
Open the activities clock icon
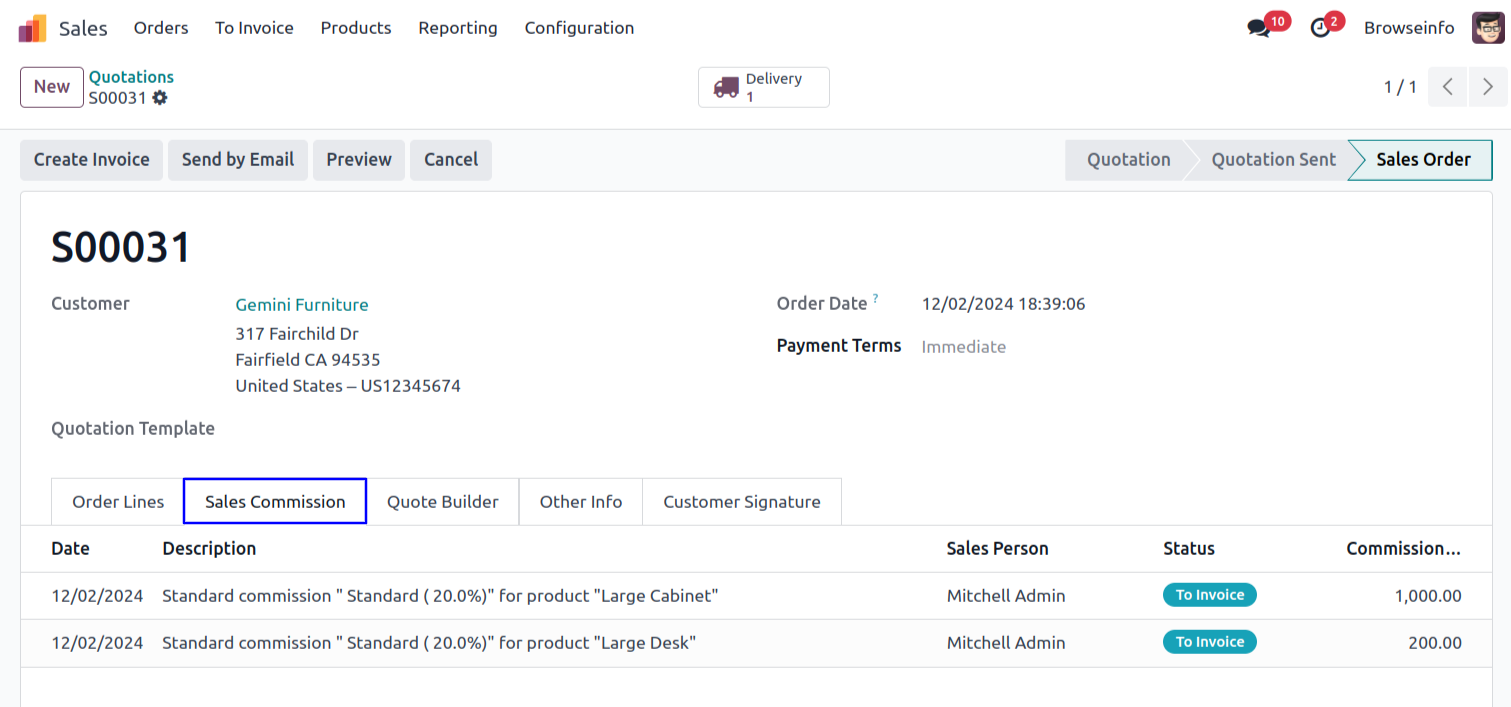coord(1321,28)
